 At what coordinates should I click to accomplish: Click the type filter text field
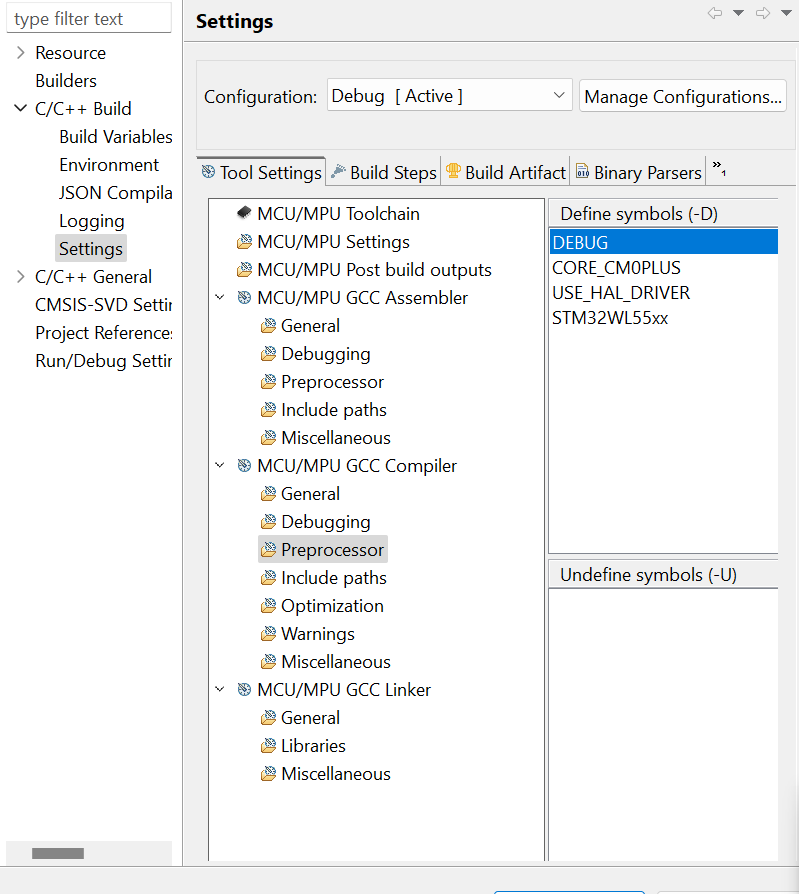tap(87, 19)
